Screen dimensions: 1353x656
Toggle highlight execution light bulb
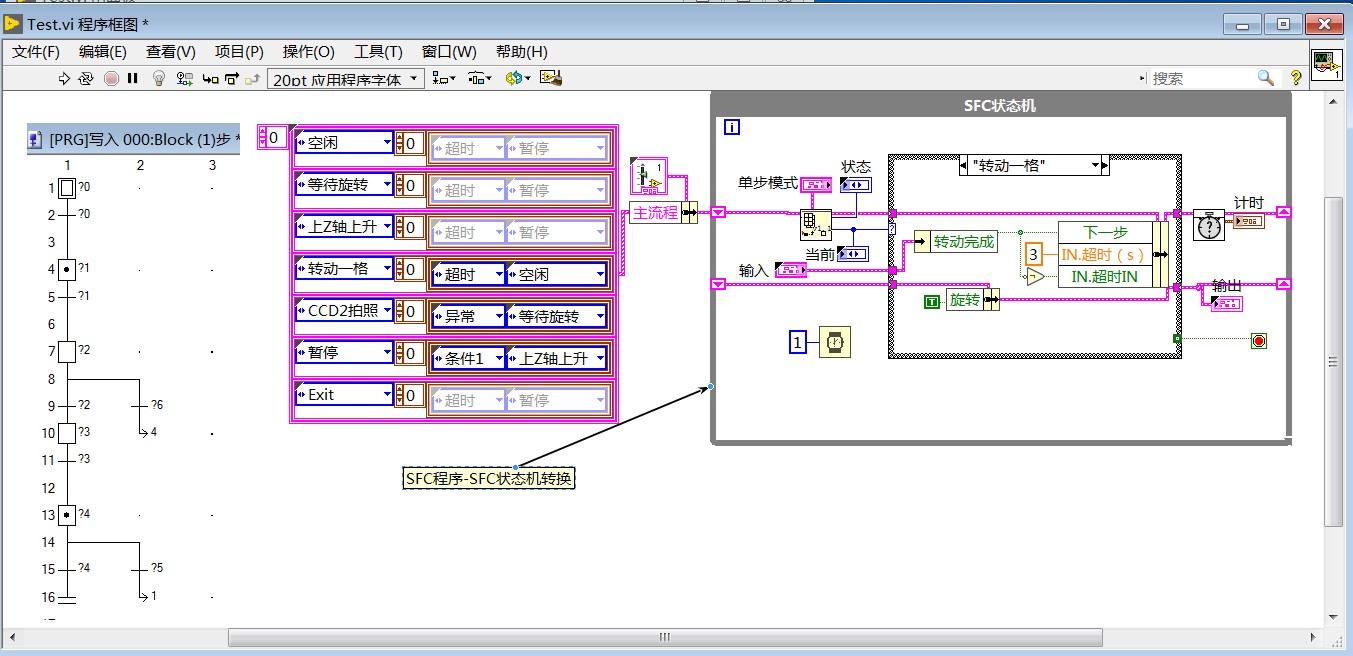(x=158, y=78)
